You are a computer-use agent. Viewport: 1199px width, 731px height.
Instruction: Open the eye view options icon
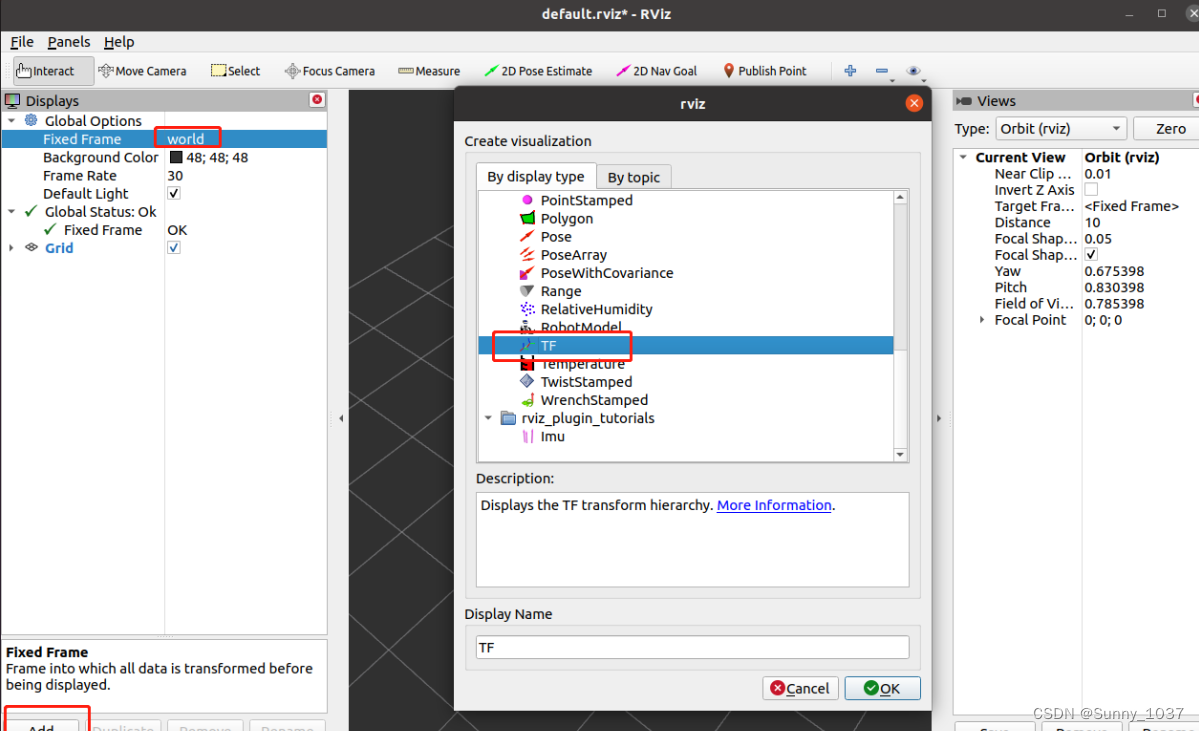click(914, 70)
